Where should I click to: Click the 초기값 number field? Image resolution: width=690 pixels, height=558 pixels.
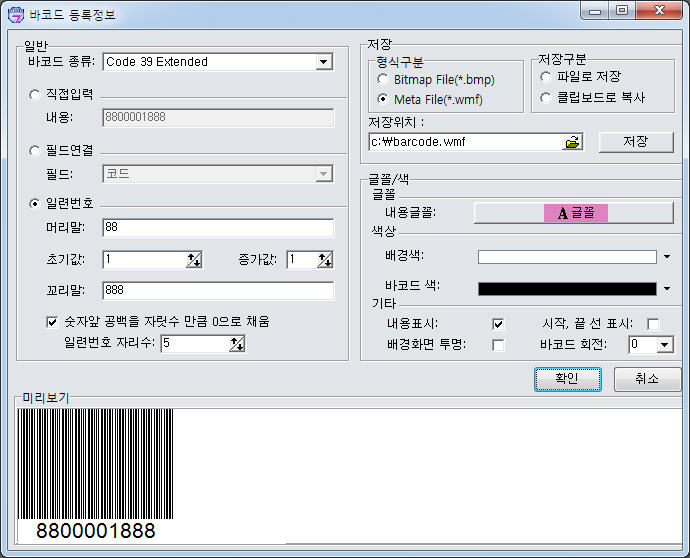tap(145, 260)
